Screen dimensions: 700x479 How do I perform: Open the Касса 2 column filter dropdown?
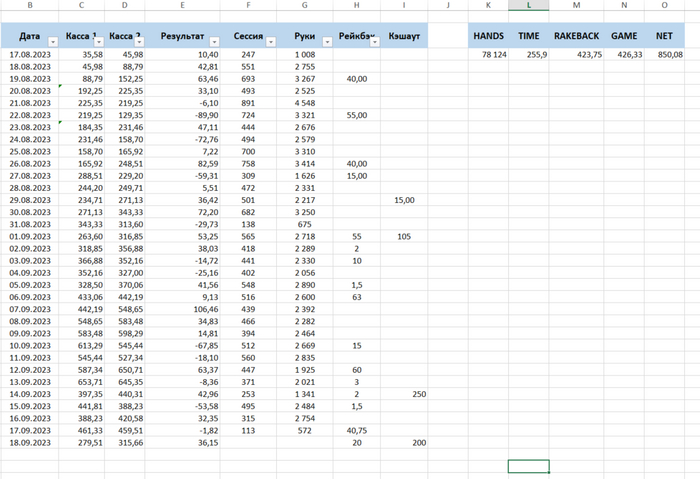click(139, 42)
